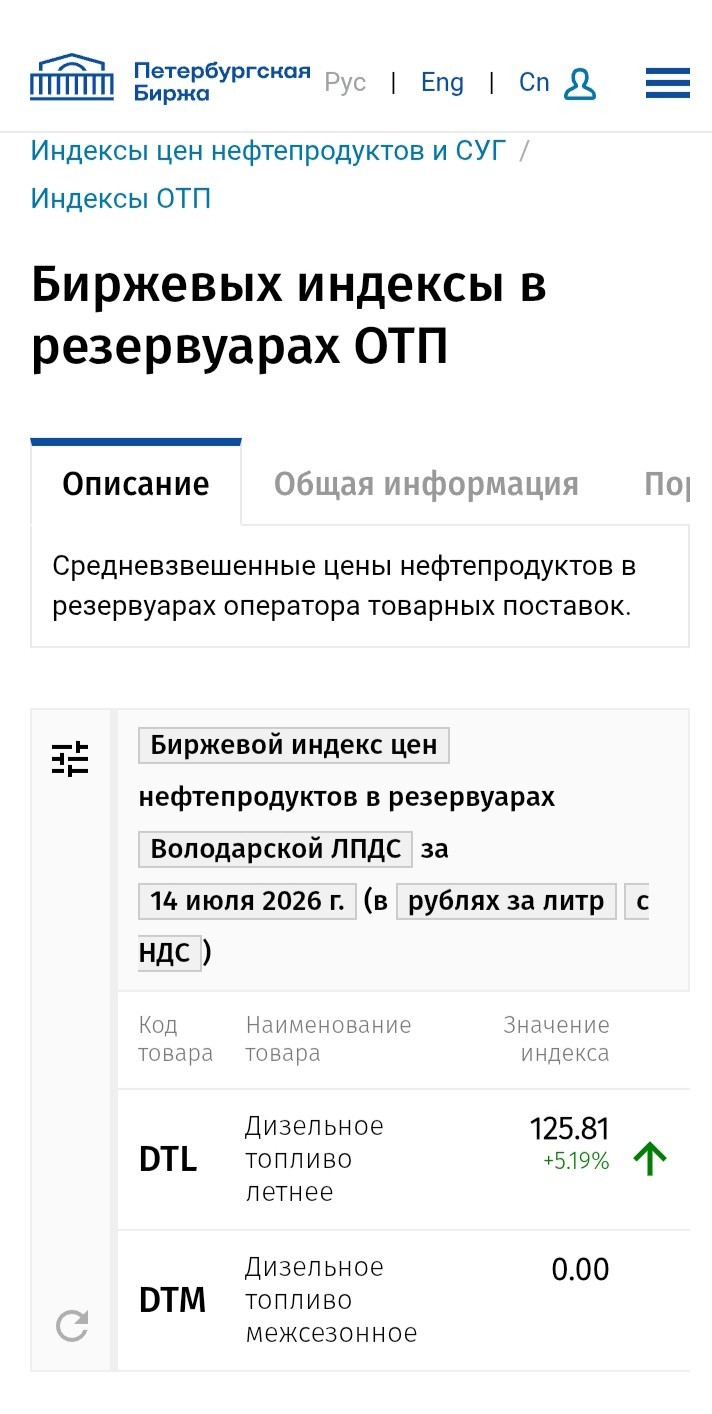Refresh the index data with reload icon
Viewport: 712px width, 1414px height.
click(x=72, y=1326)
